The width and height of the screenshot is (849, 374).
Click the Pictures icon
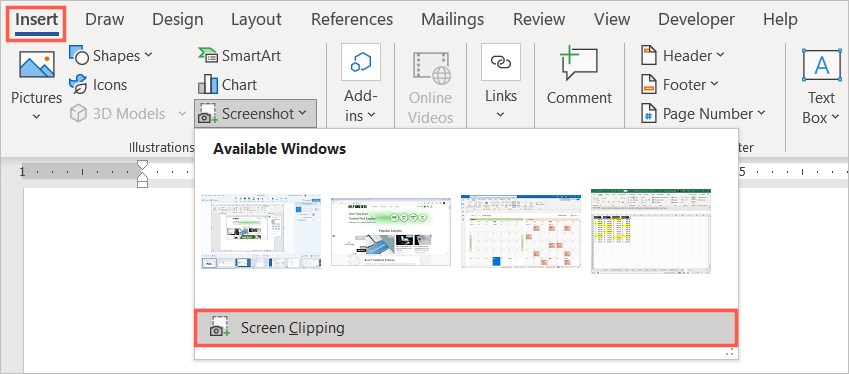(x=37, y=65)
